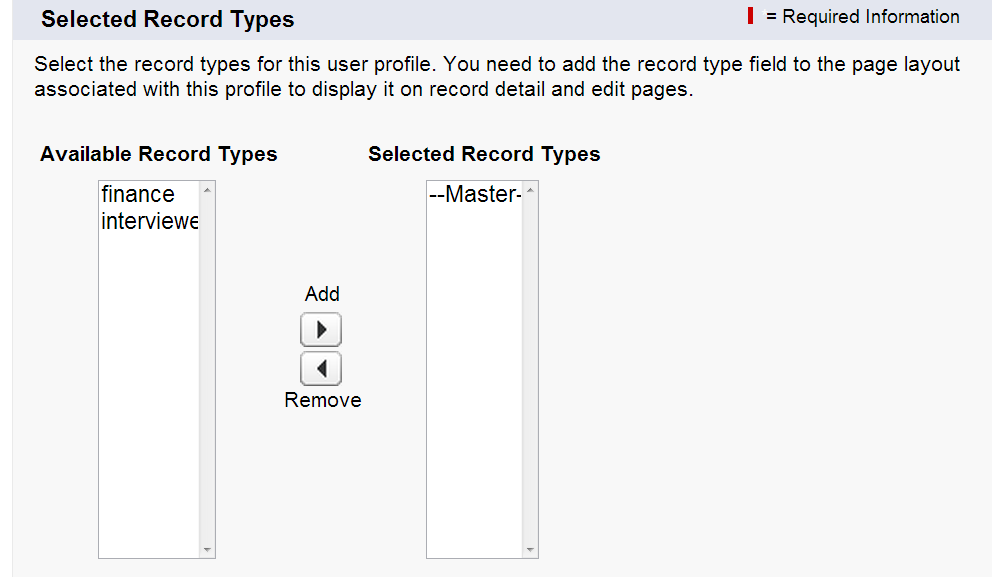Click the red Required Information indicator bar
992x577 pixels.
tap(750, 17)
